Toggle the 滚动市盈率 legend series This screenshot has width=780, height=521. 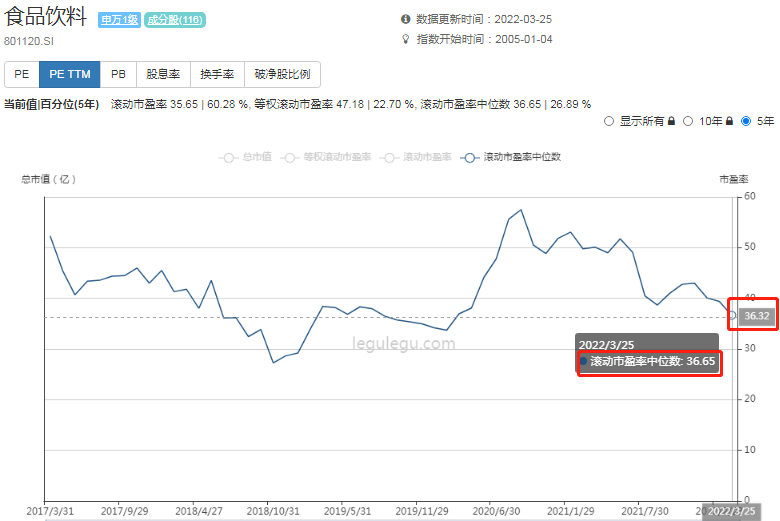pyautogui.click(x=415, y=157)
